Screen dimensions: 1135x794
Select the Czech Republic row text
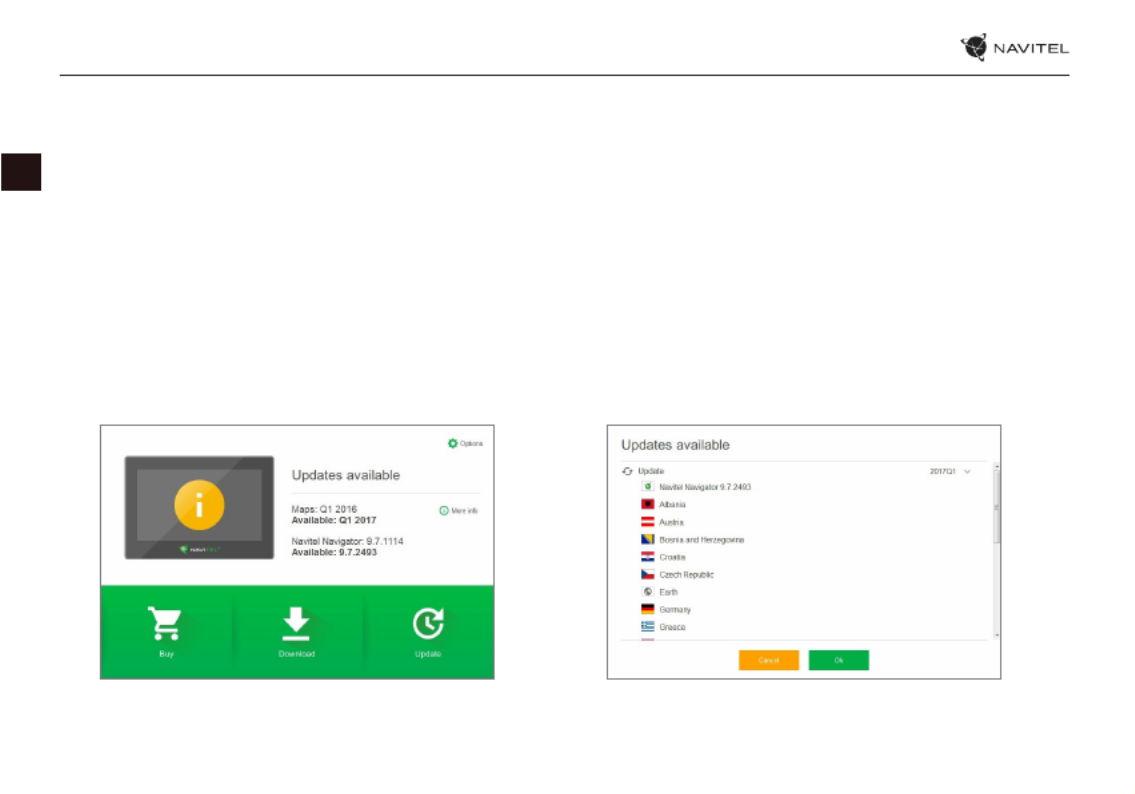pos(686,575)
